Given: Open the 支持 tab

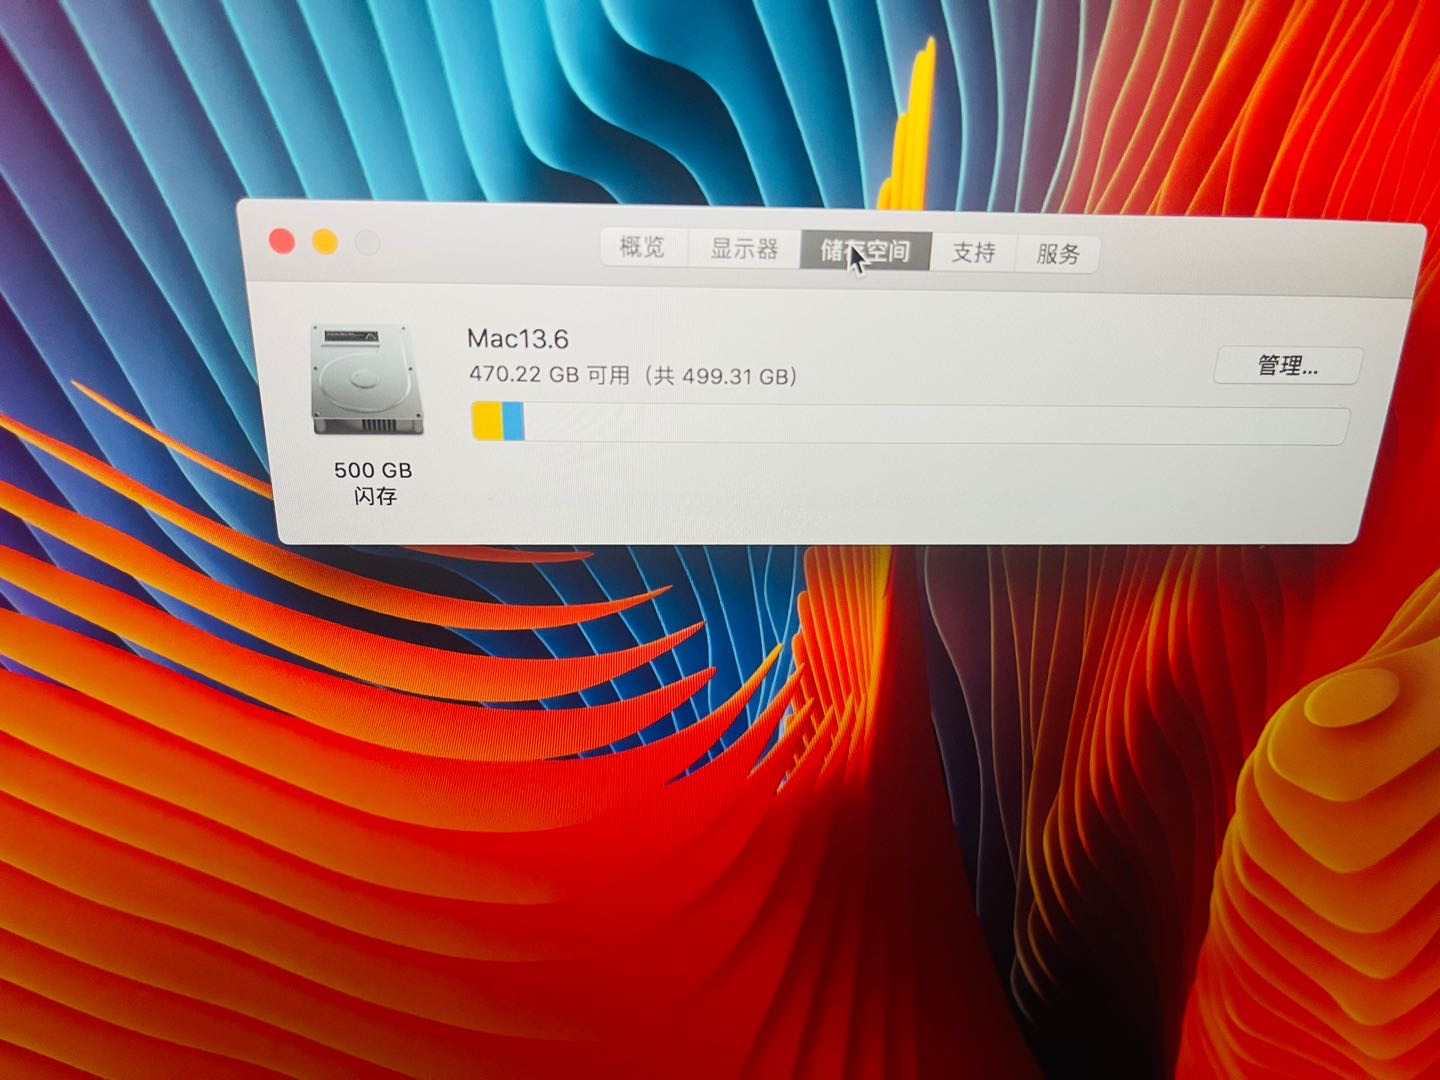Looking at the screenshot, I should 973,253.
